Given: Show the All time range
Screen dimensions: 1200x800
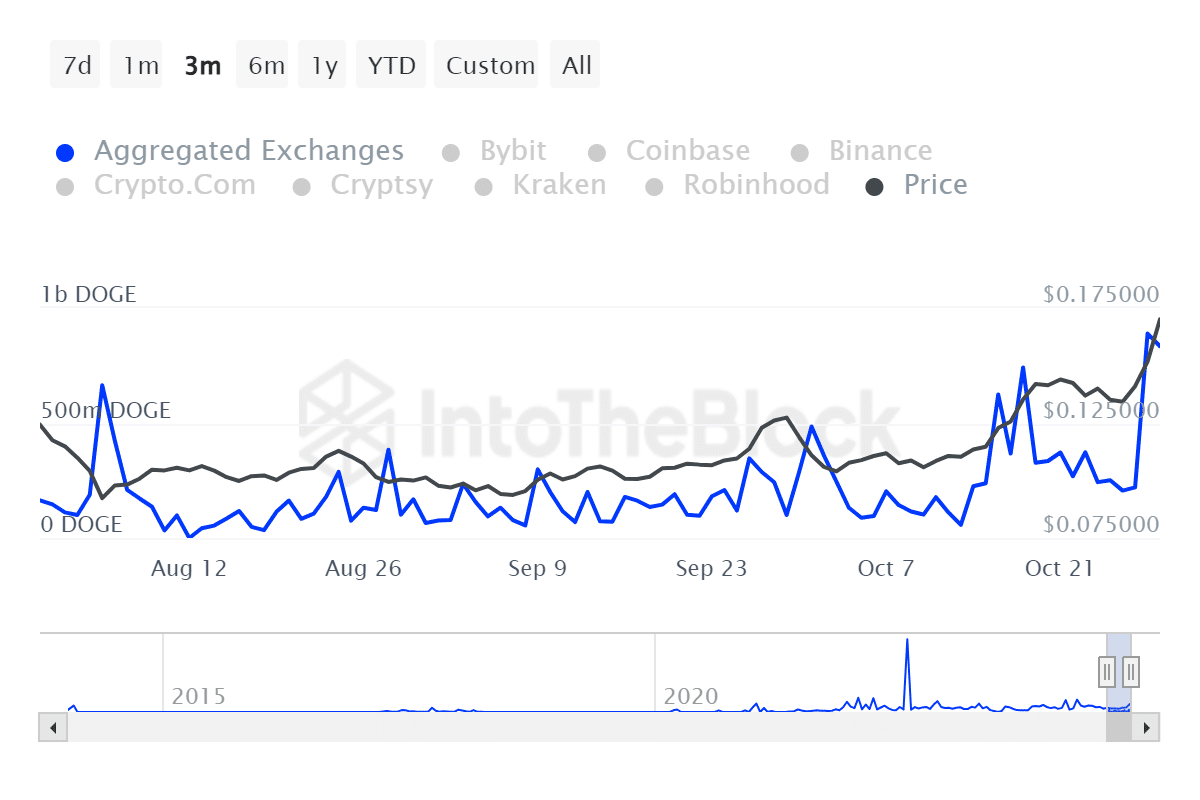Looking at the screenshot, I should point(577,66).
